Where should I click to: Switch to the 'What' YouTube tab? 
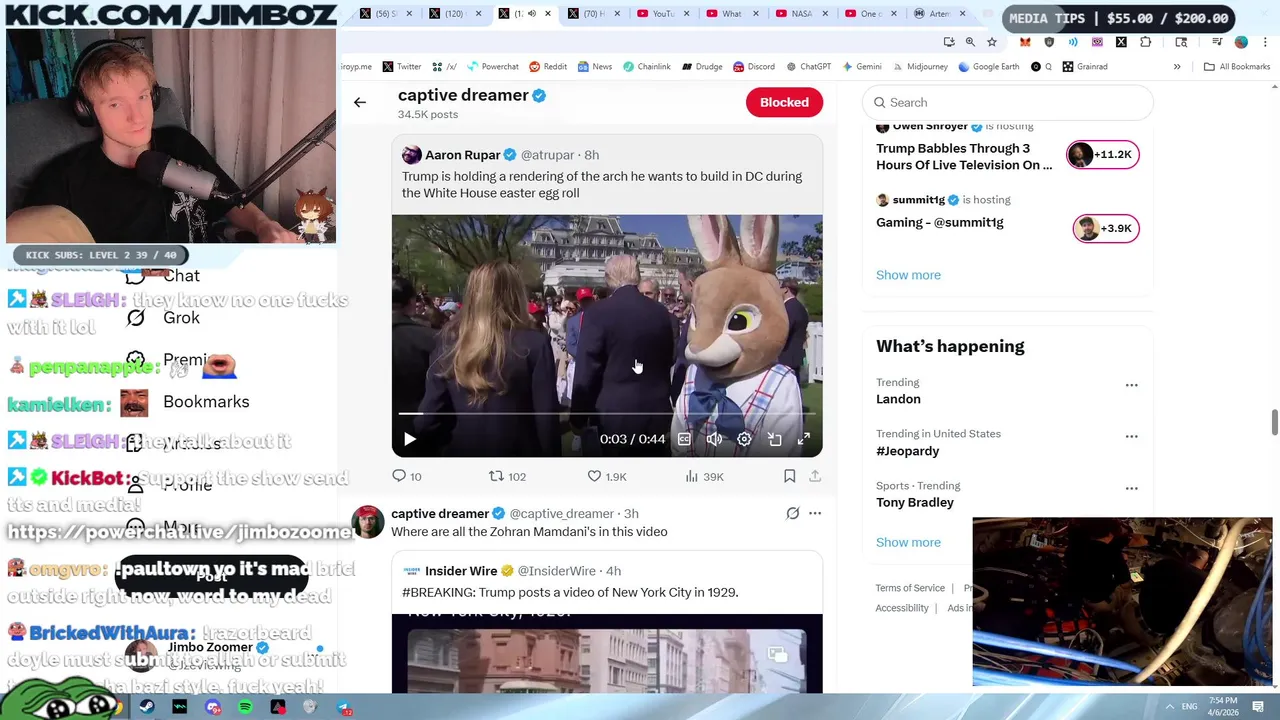pyautogui.click(x=732, y=14)
